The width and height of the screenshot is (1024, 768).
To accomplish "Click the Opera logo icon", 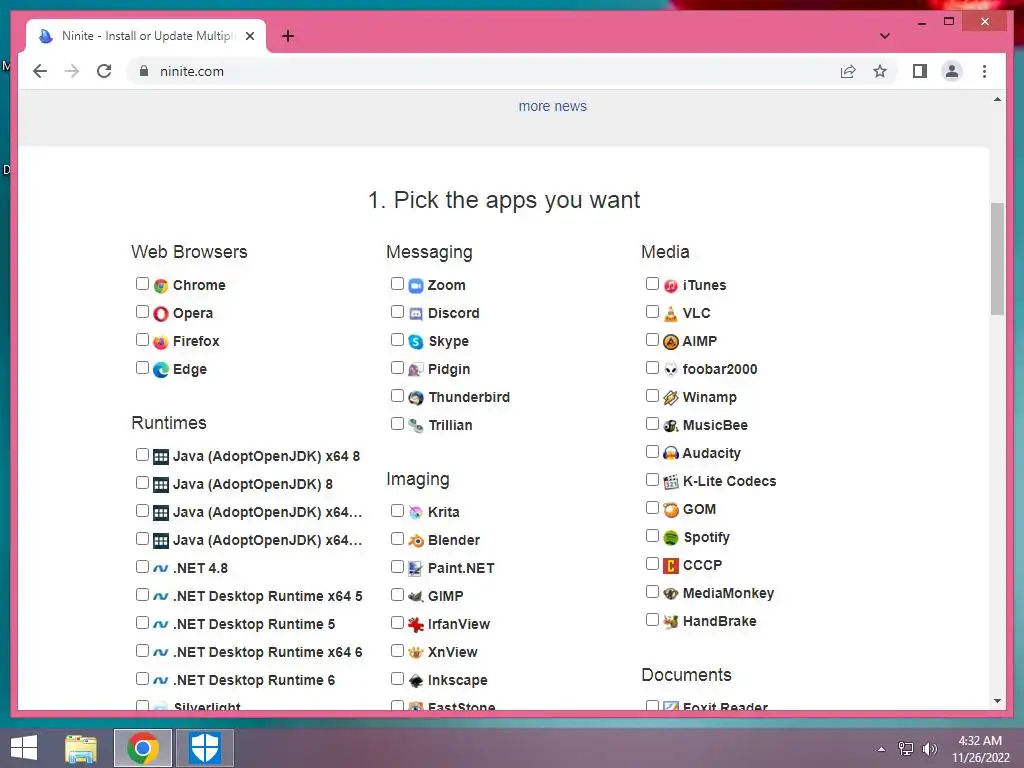I will coord(161,313).
